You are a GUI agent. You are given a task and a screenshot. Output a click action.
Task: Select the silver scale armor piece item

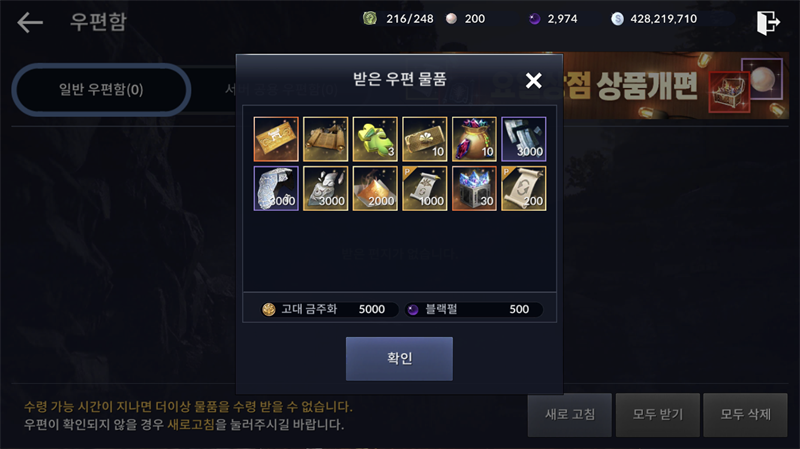276,188
